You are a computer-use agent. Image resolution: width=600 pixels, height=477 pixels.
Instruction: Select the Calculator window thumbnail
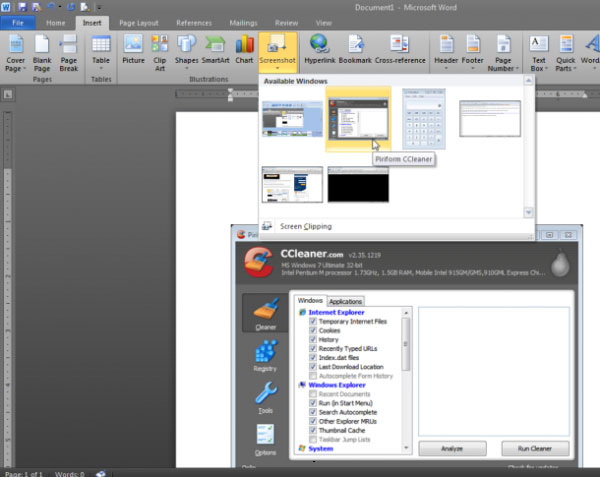tap(424, 119)
